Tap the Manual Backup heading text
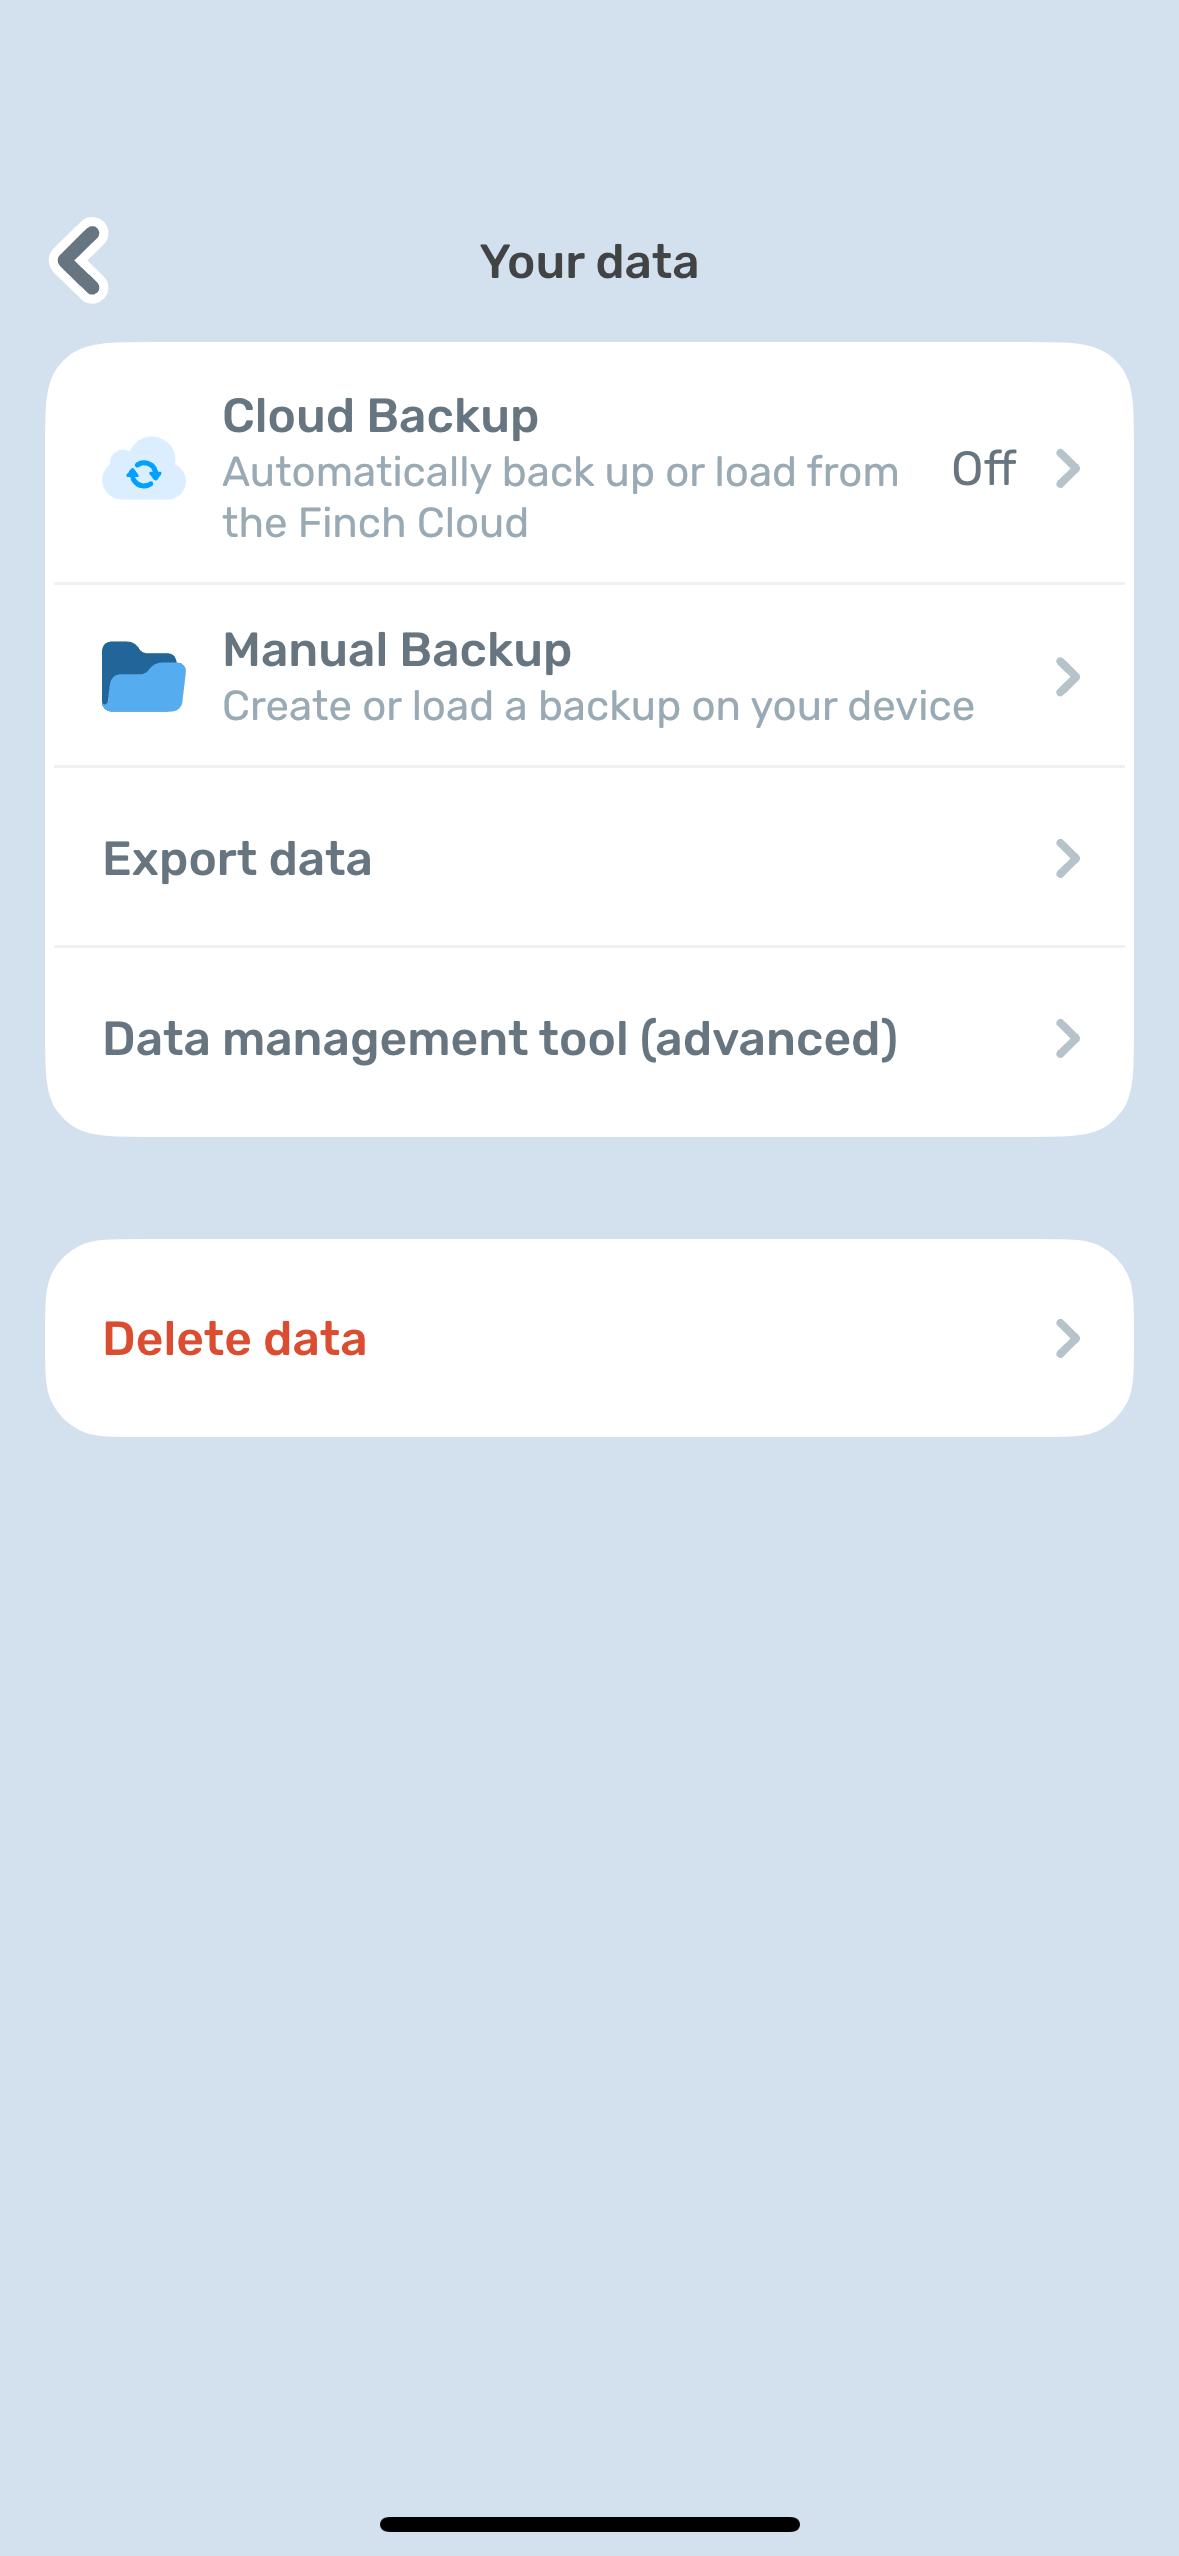 (397, 649)
